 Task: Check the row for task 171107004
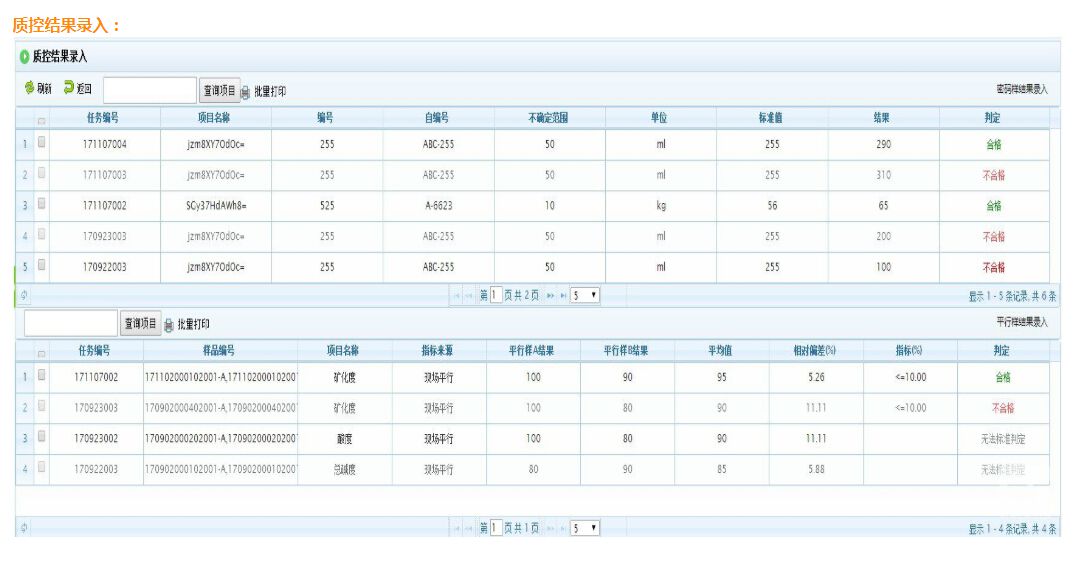point(42,143)
